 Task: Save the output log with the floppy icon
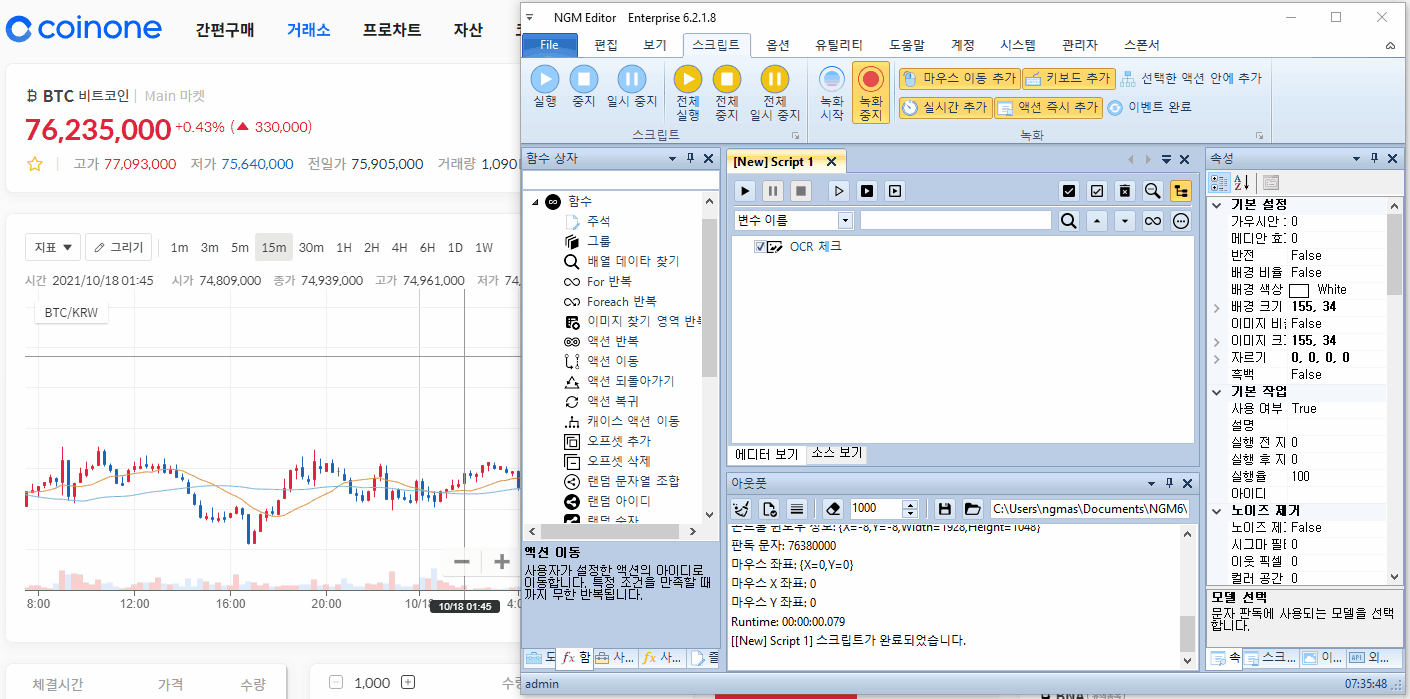pyautogui.click(x=944, y=508)
